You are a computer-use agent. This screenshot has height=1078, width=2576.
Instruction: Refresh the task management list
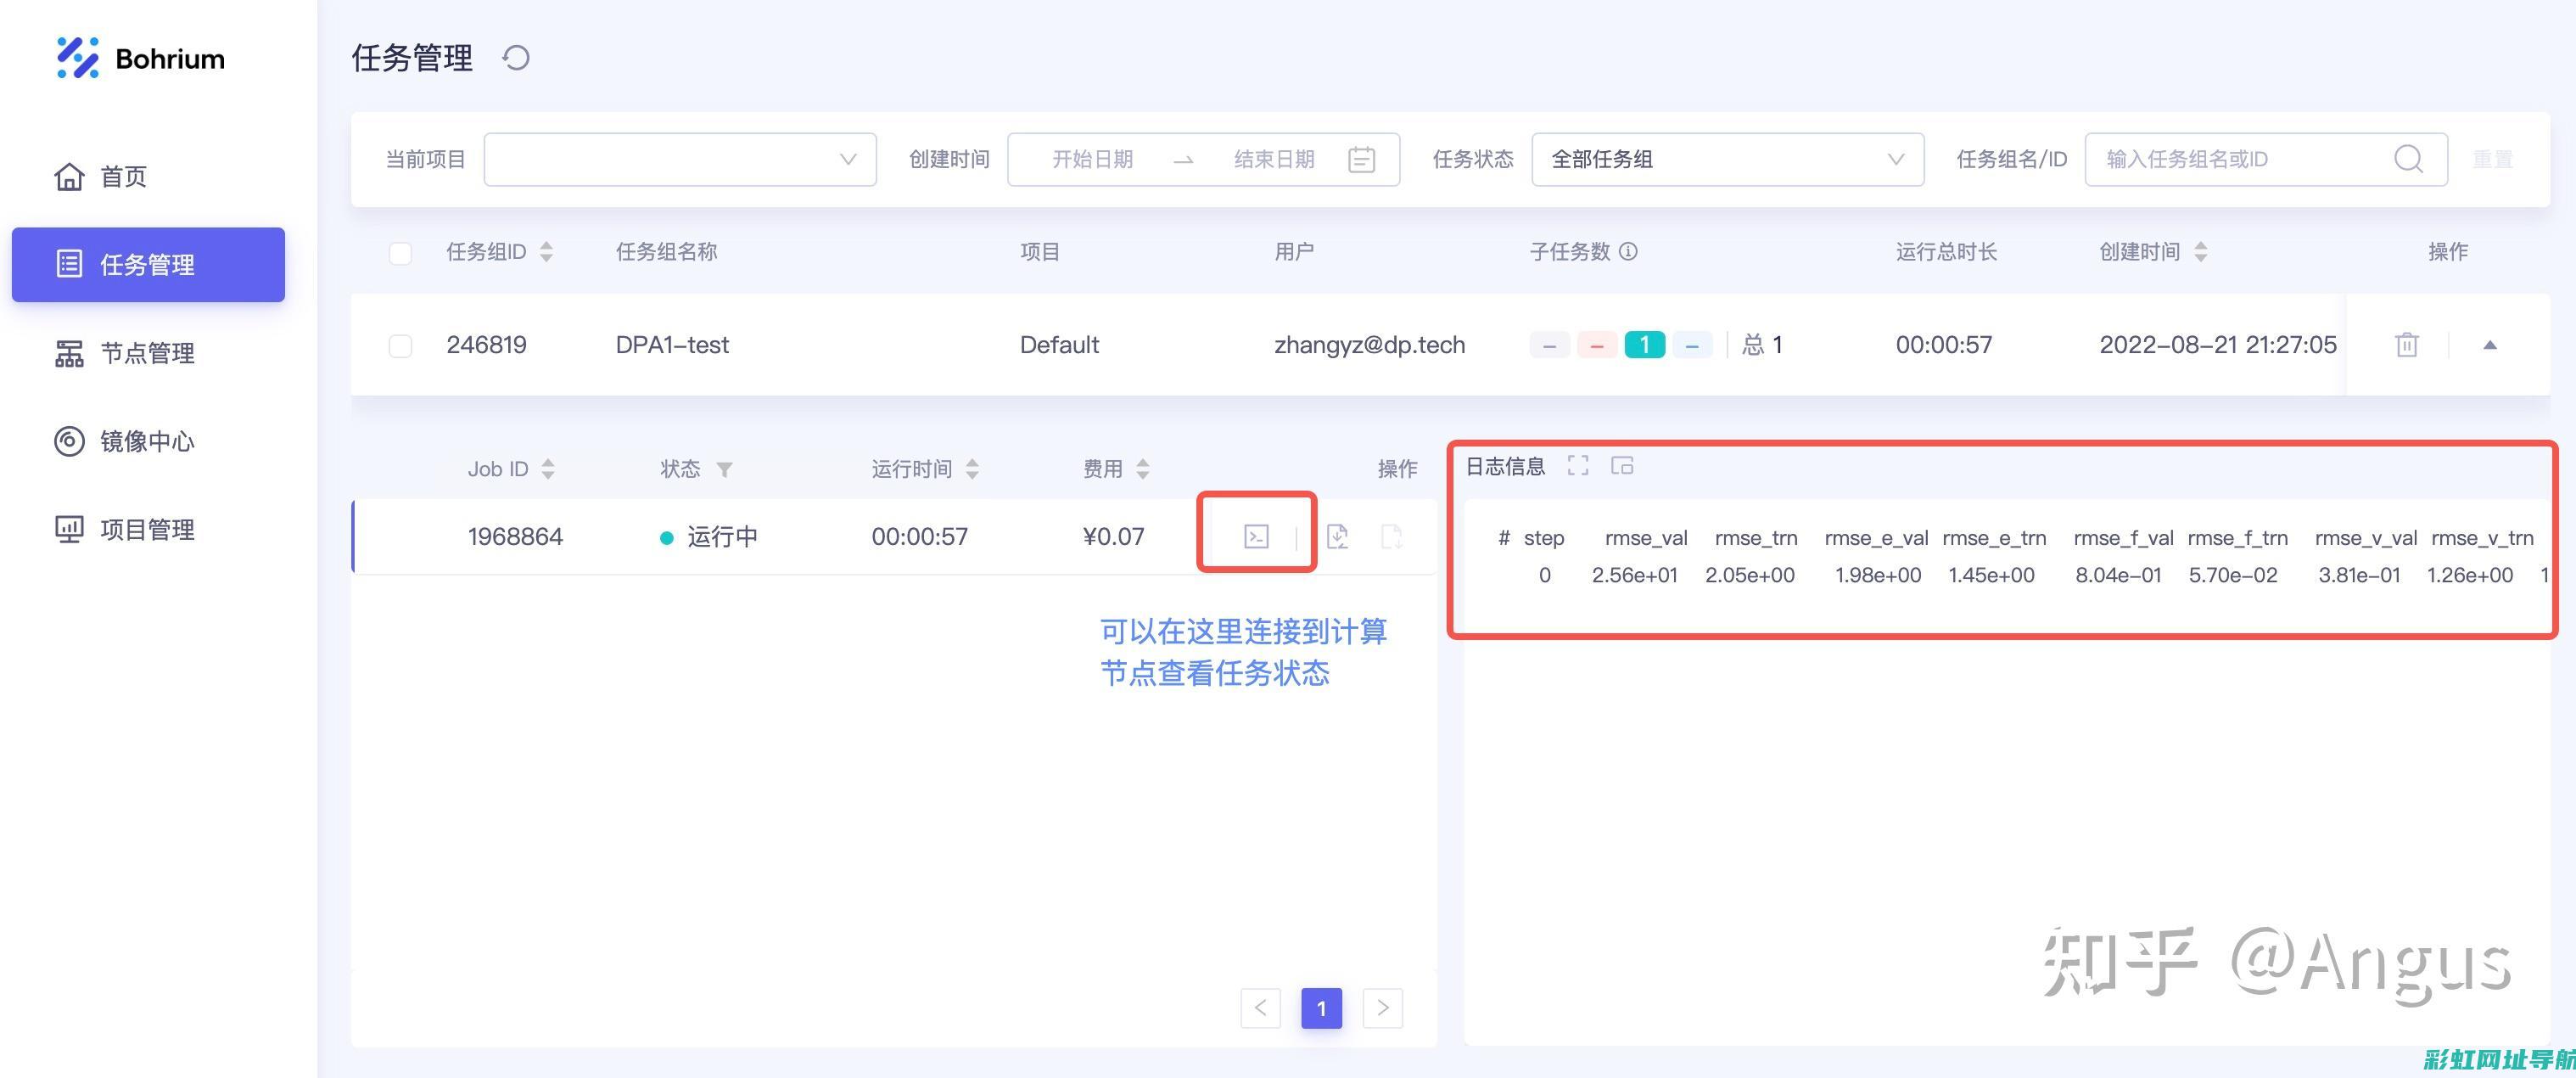coord(516,58)
